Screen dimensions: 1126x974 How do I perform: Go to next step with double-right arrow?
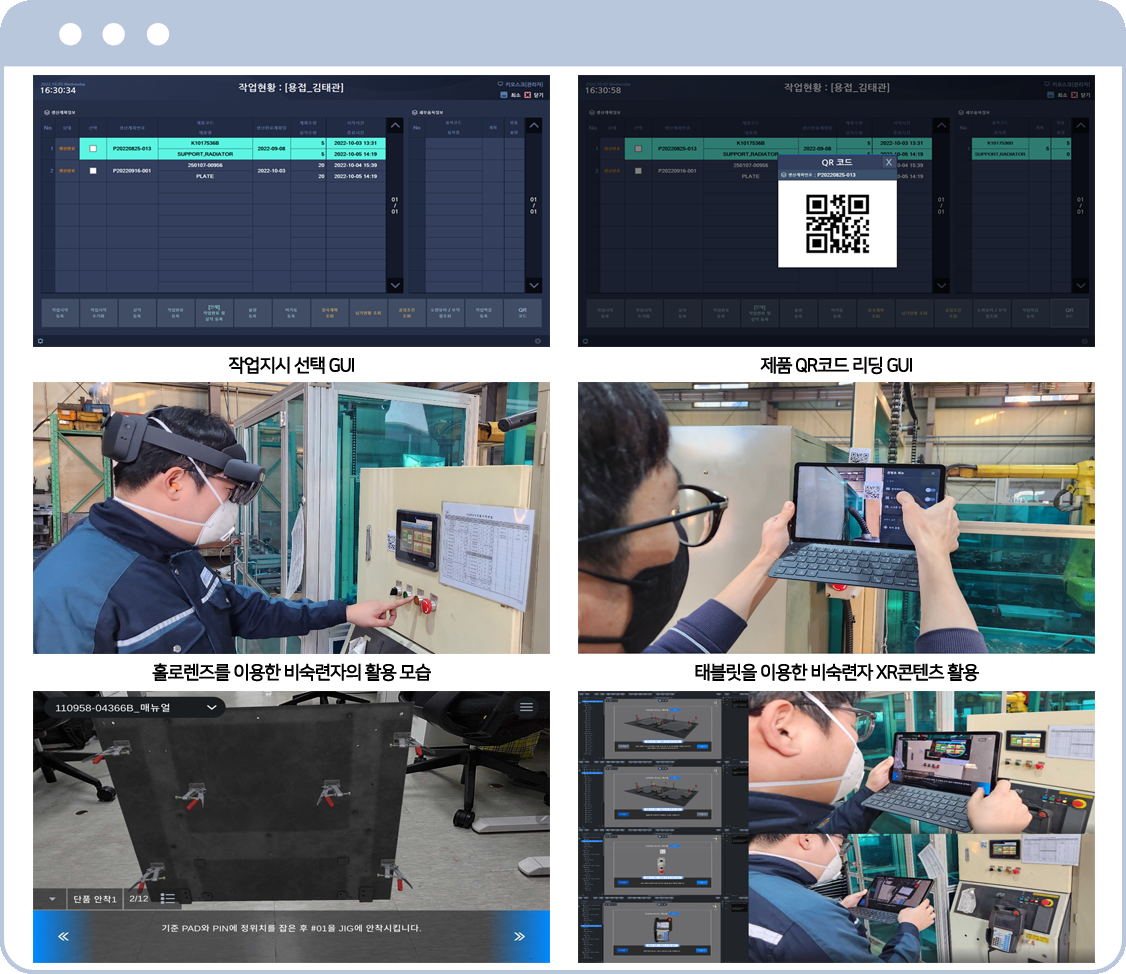(x=519, y=936)
